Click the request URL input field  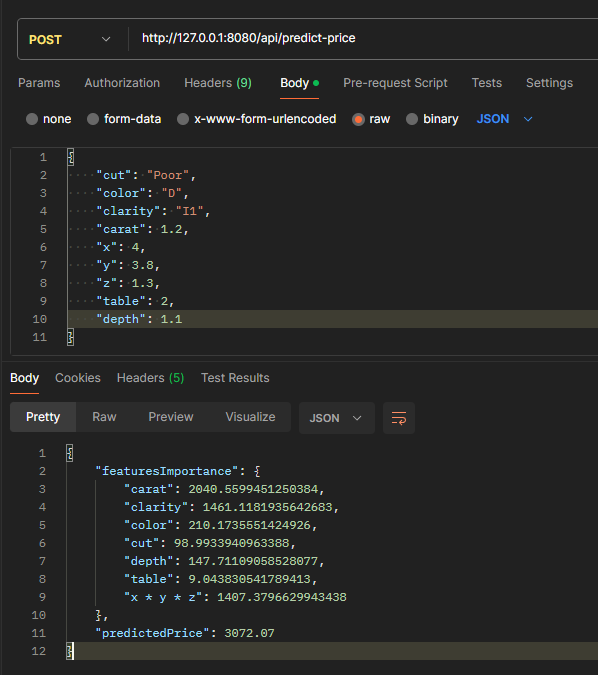point(364,38)
